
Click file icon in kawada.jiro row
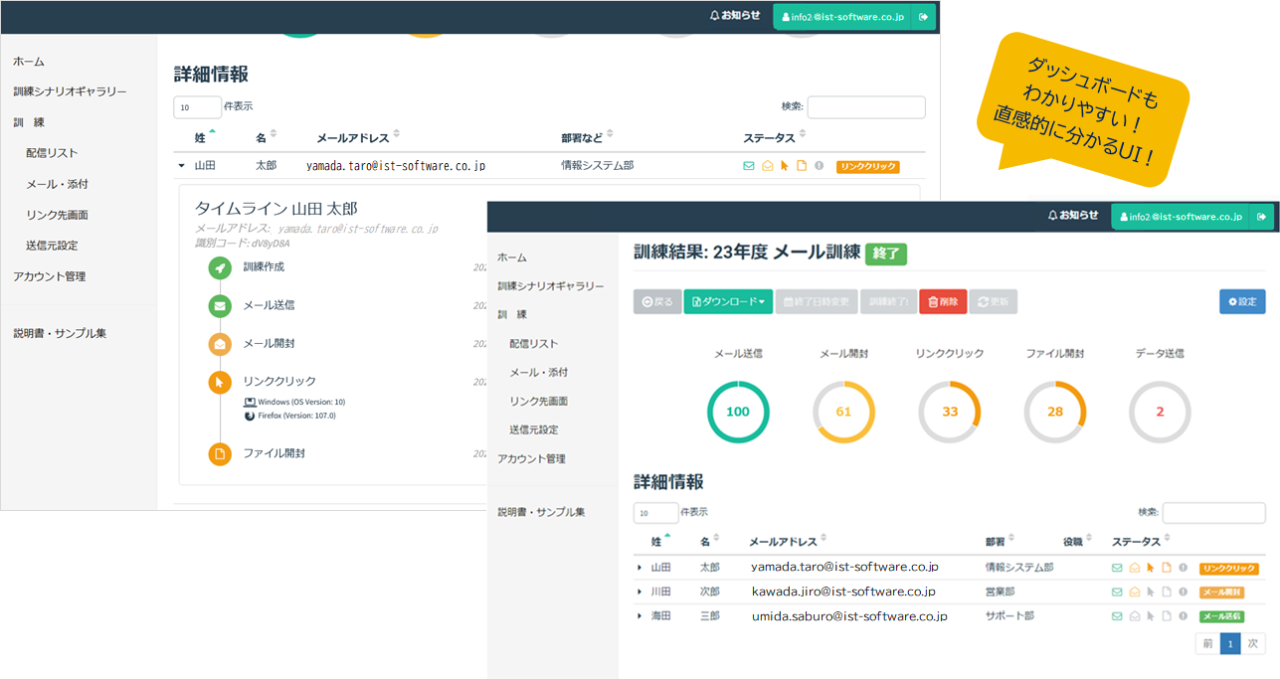(1166, 592)
